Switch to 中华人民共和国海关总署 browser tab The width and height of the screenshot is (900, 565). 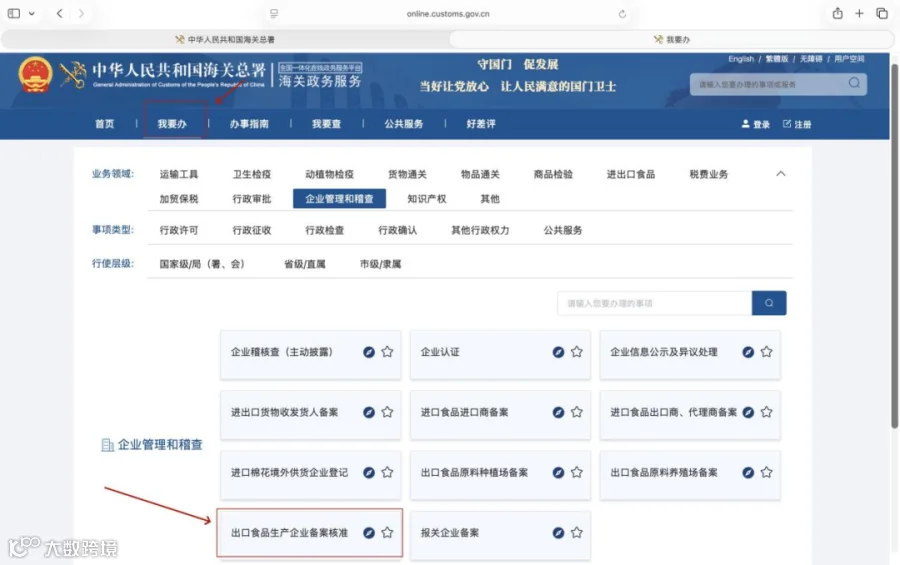(x=225, y=40)
